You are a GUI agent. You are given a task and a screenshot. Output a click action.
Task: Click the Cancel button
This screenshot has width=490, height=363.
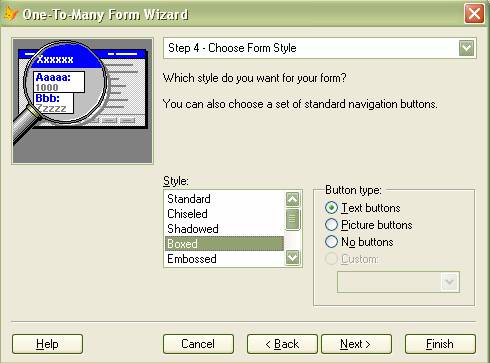pyautogui.click(x=198, y=344)
